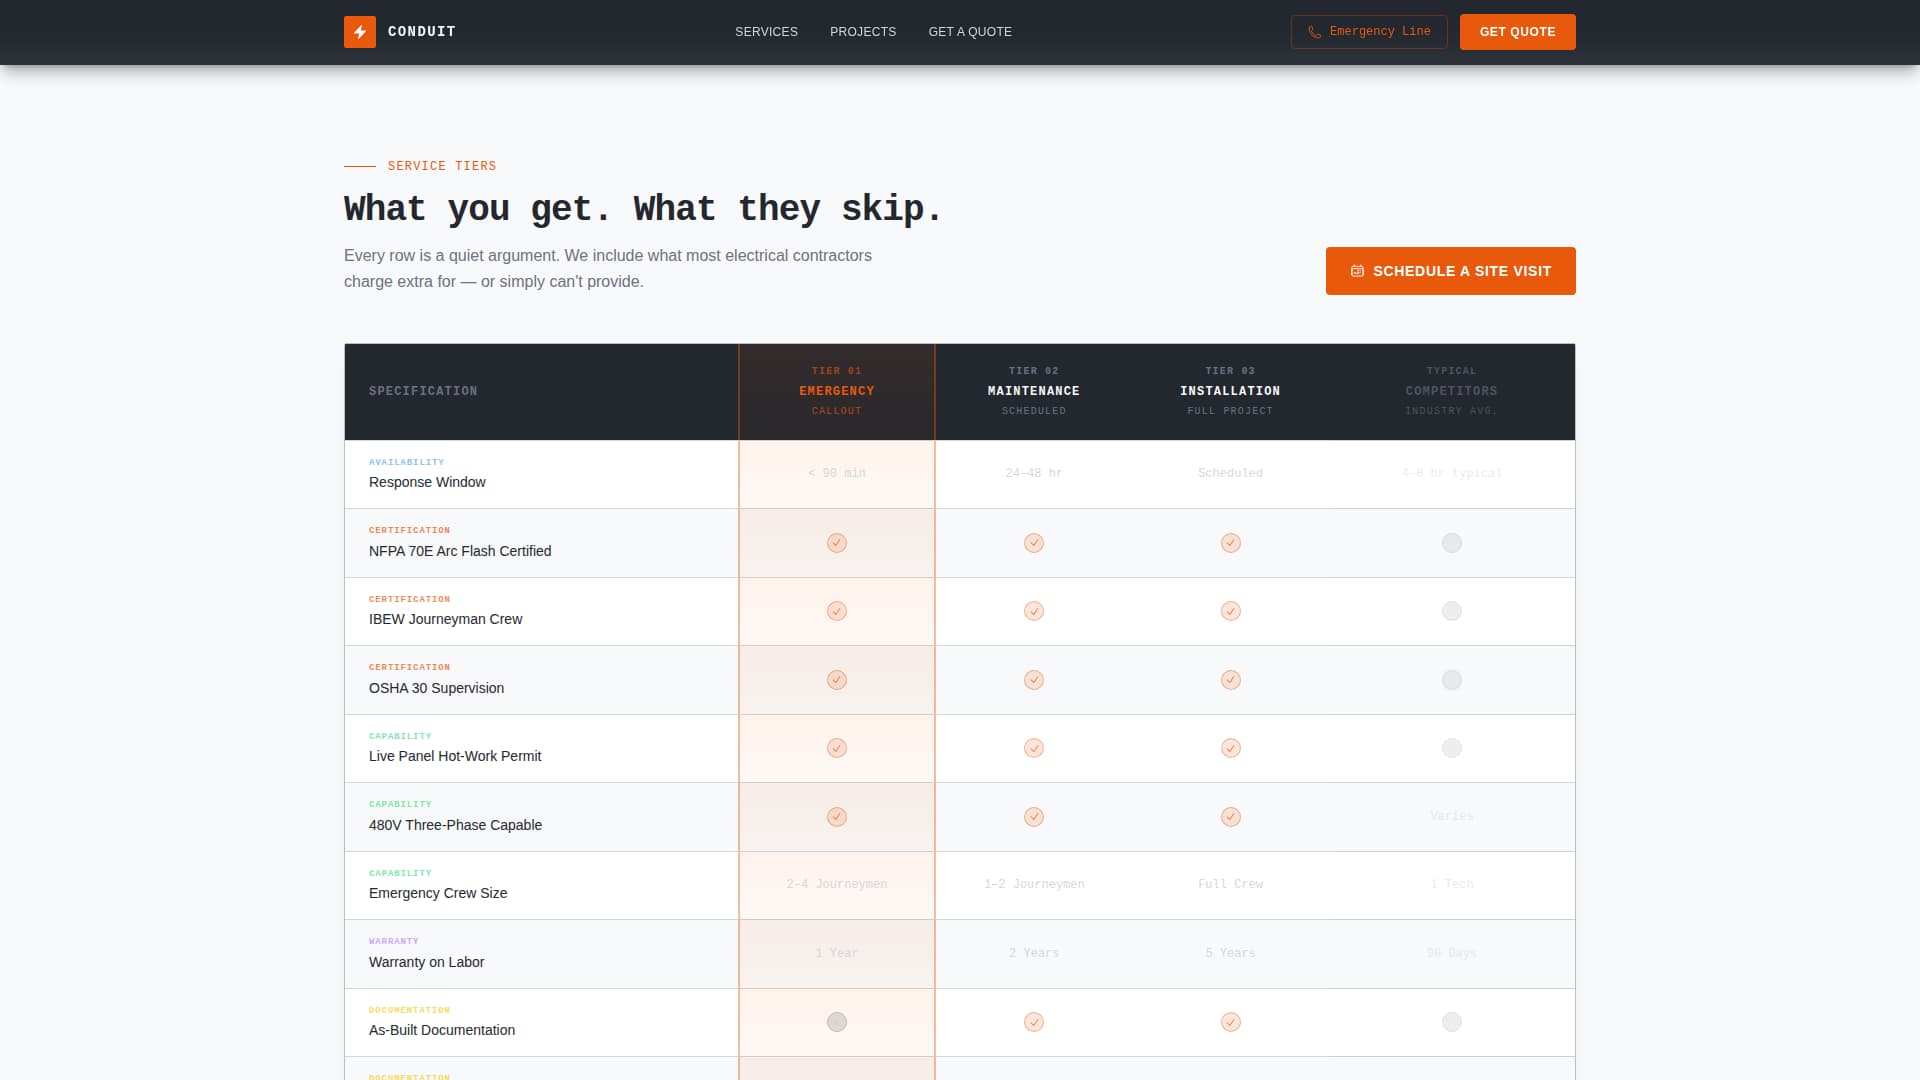Click Maintenance tier checkmark for As-Built Documentation
Viewport: 1920px width, 1080px height.
coord(1034,1022)
